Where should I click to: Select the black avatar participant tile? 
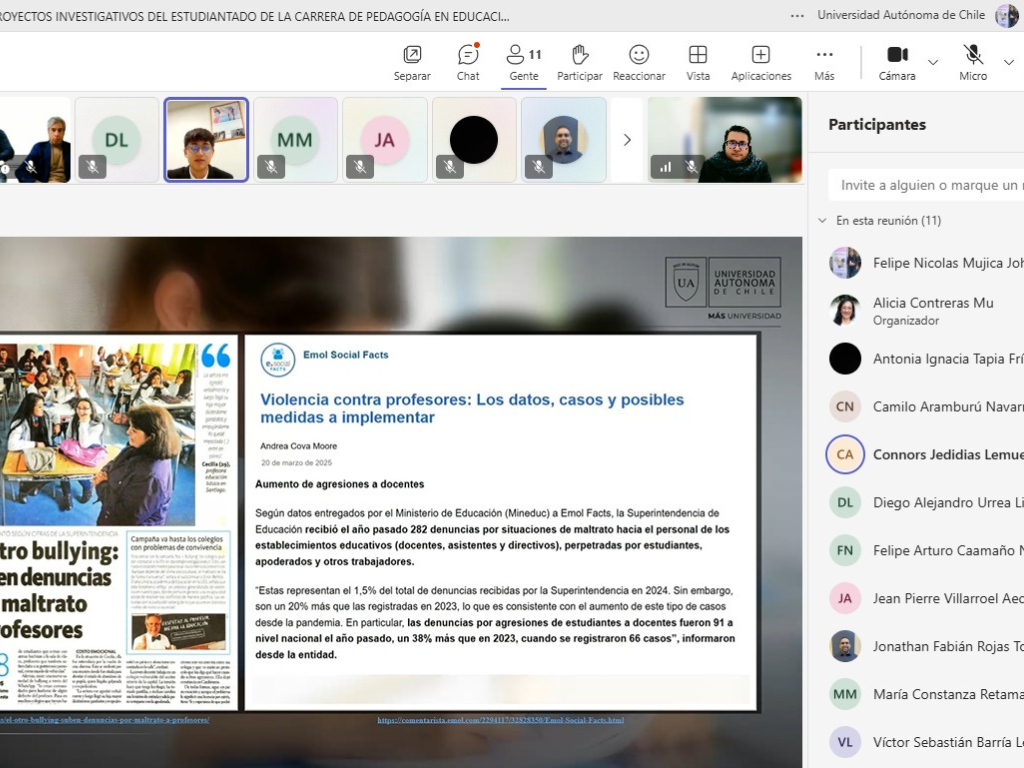474,140
